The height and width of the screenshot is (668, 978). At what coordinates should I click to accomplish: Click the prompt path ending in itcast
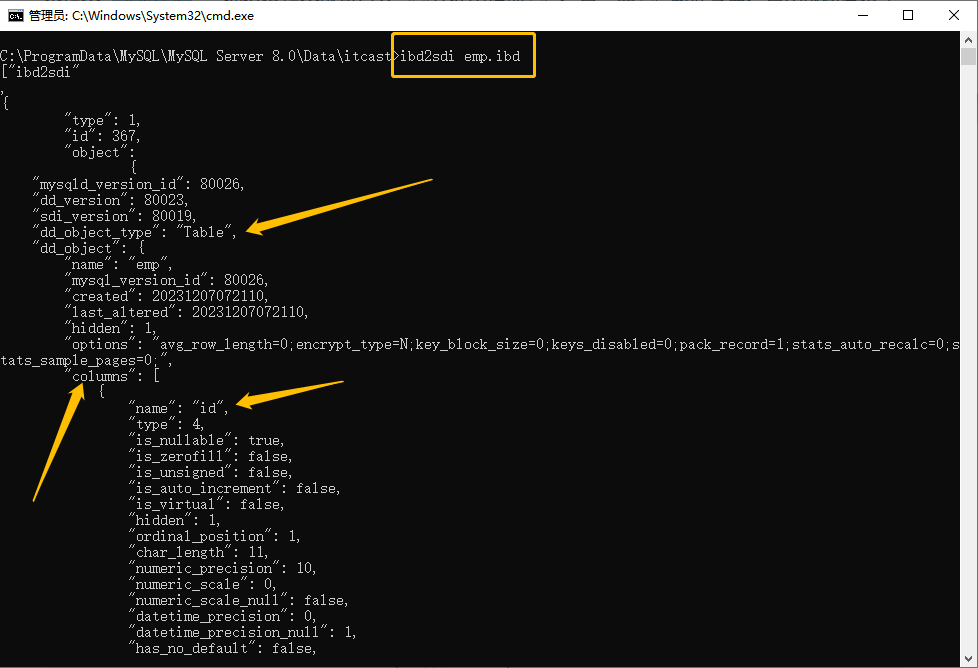196,56
